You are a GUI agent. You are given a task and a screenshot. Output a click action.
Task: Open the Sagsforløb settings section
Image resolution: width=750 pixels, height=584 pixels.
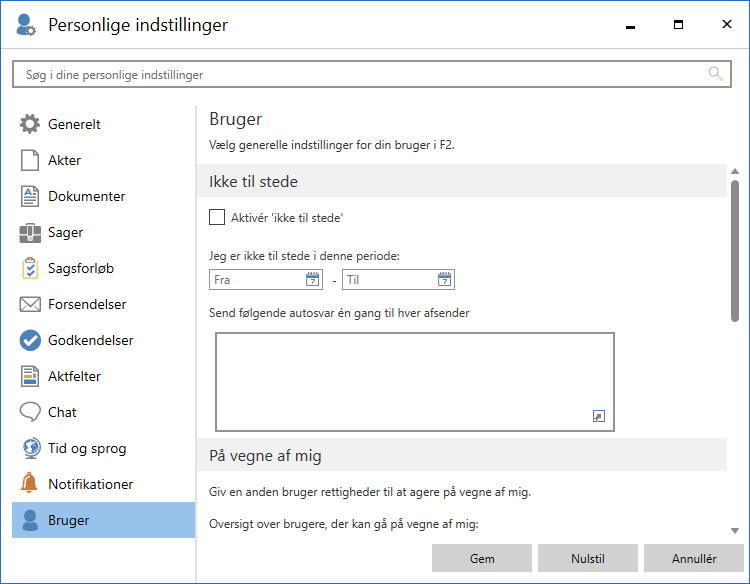(x=103, y=268)
